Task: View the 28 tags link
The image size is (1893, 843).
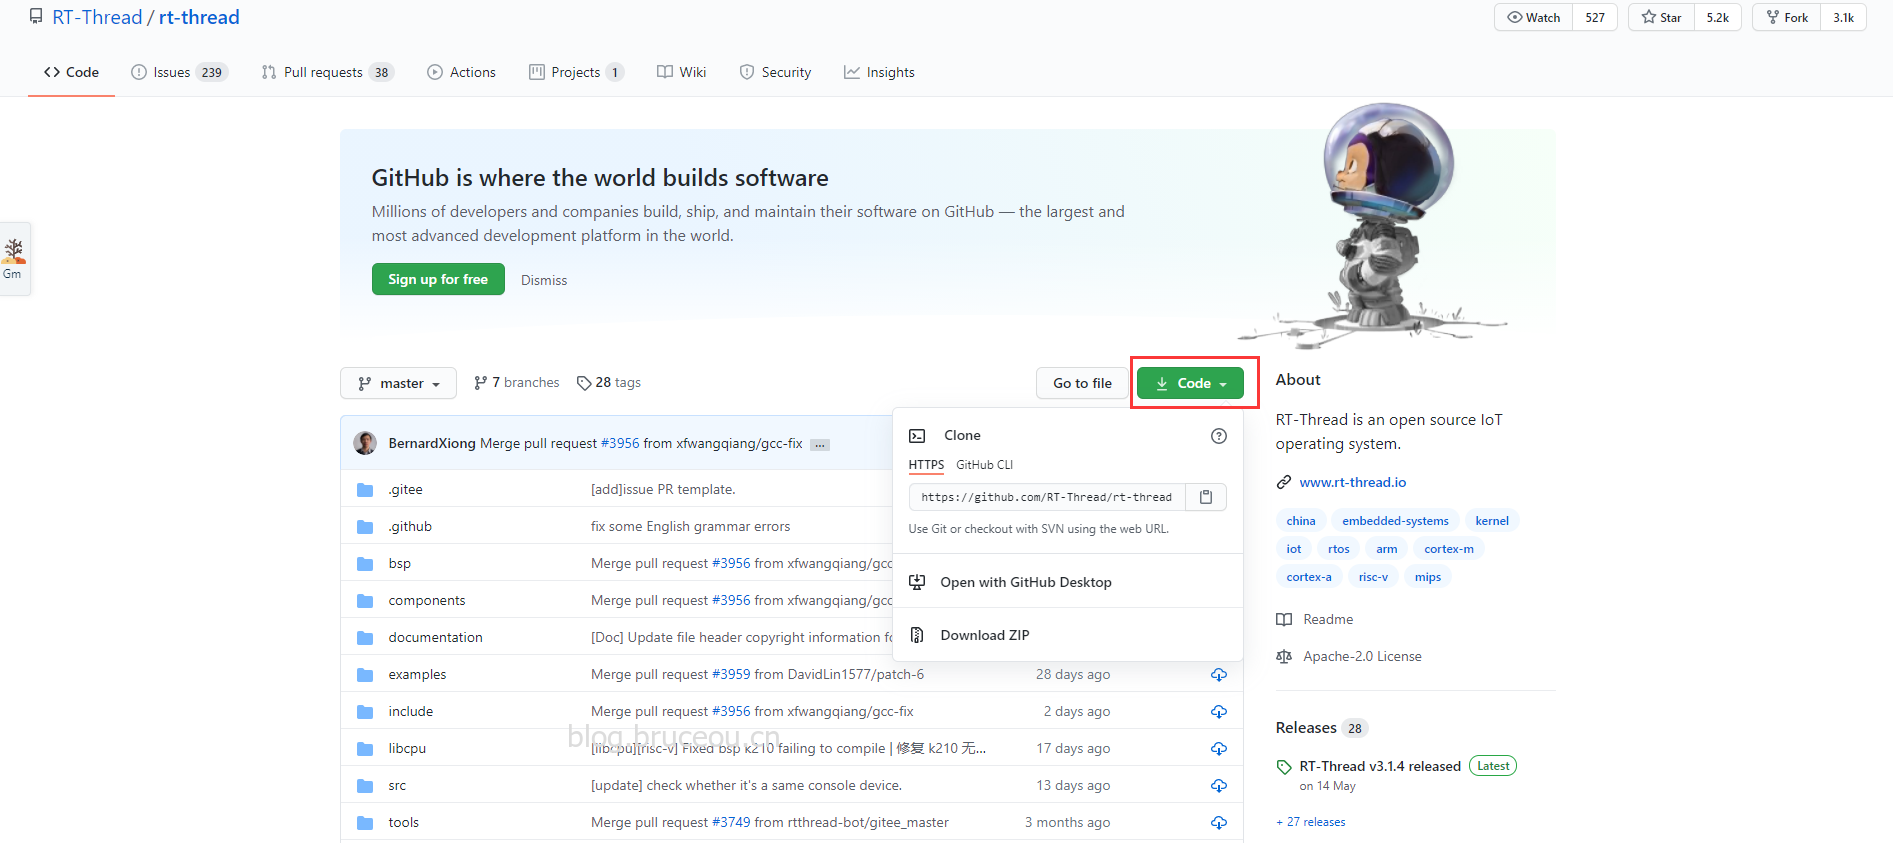Action: coord(609,382)
